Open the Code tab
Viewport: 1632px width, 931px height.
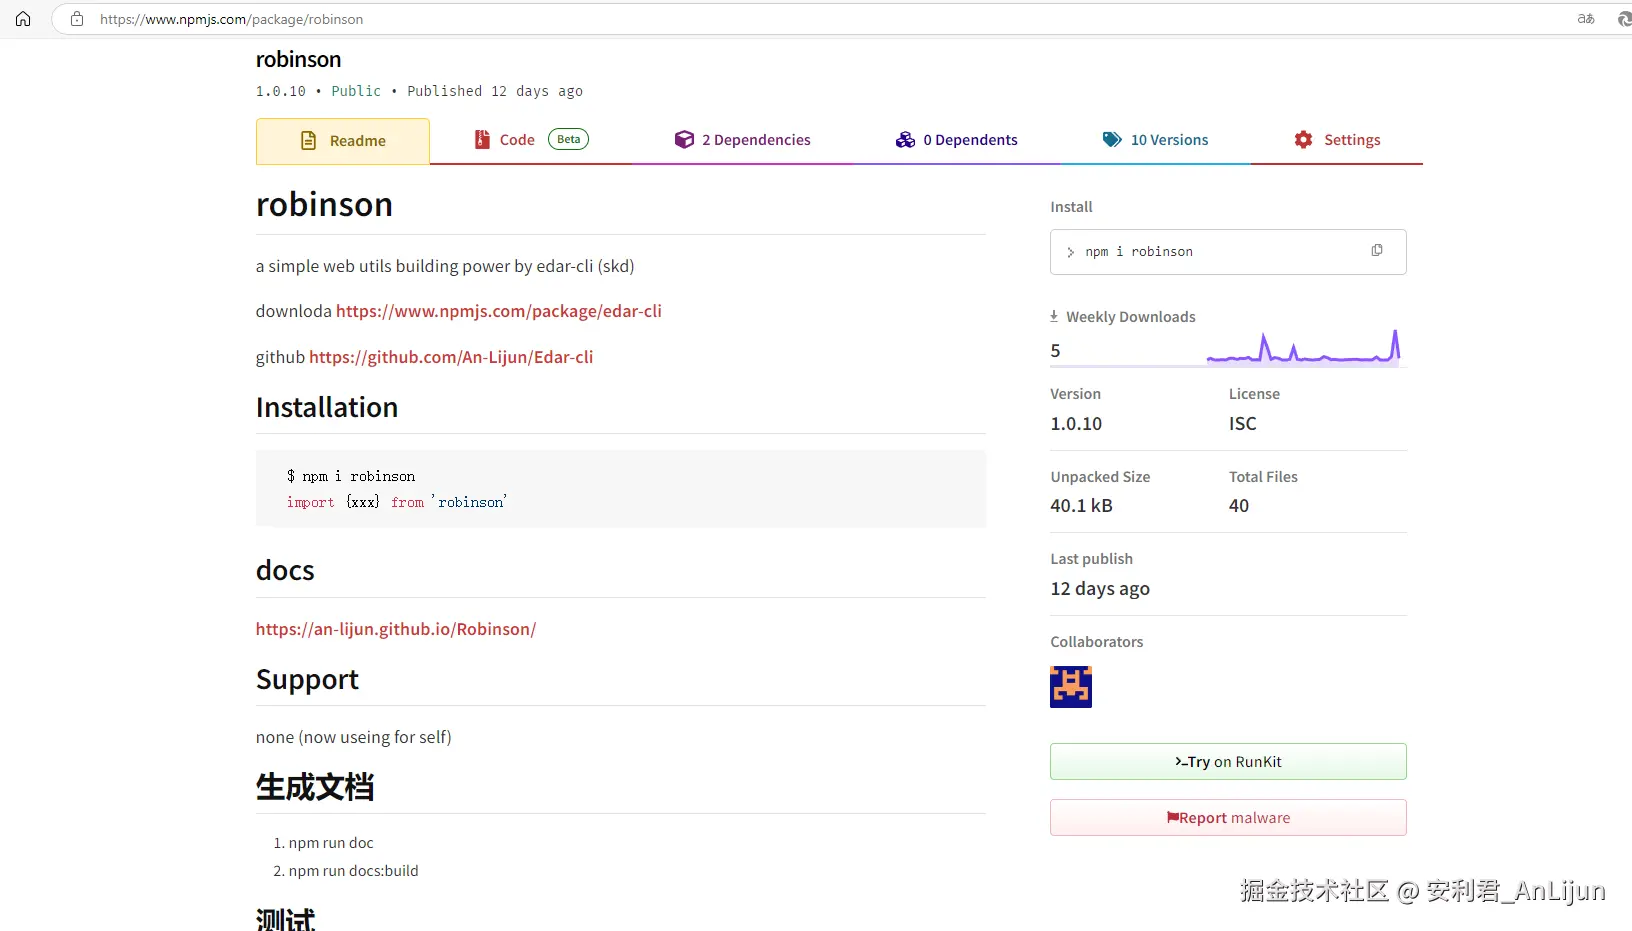tap(517, 140)
